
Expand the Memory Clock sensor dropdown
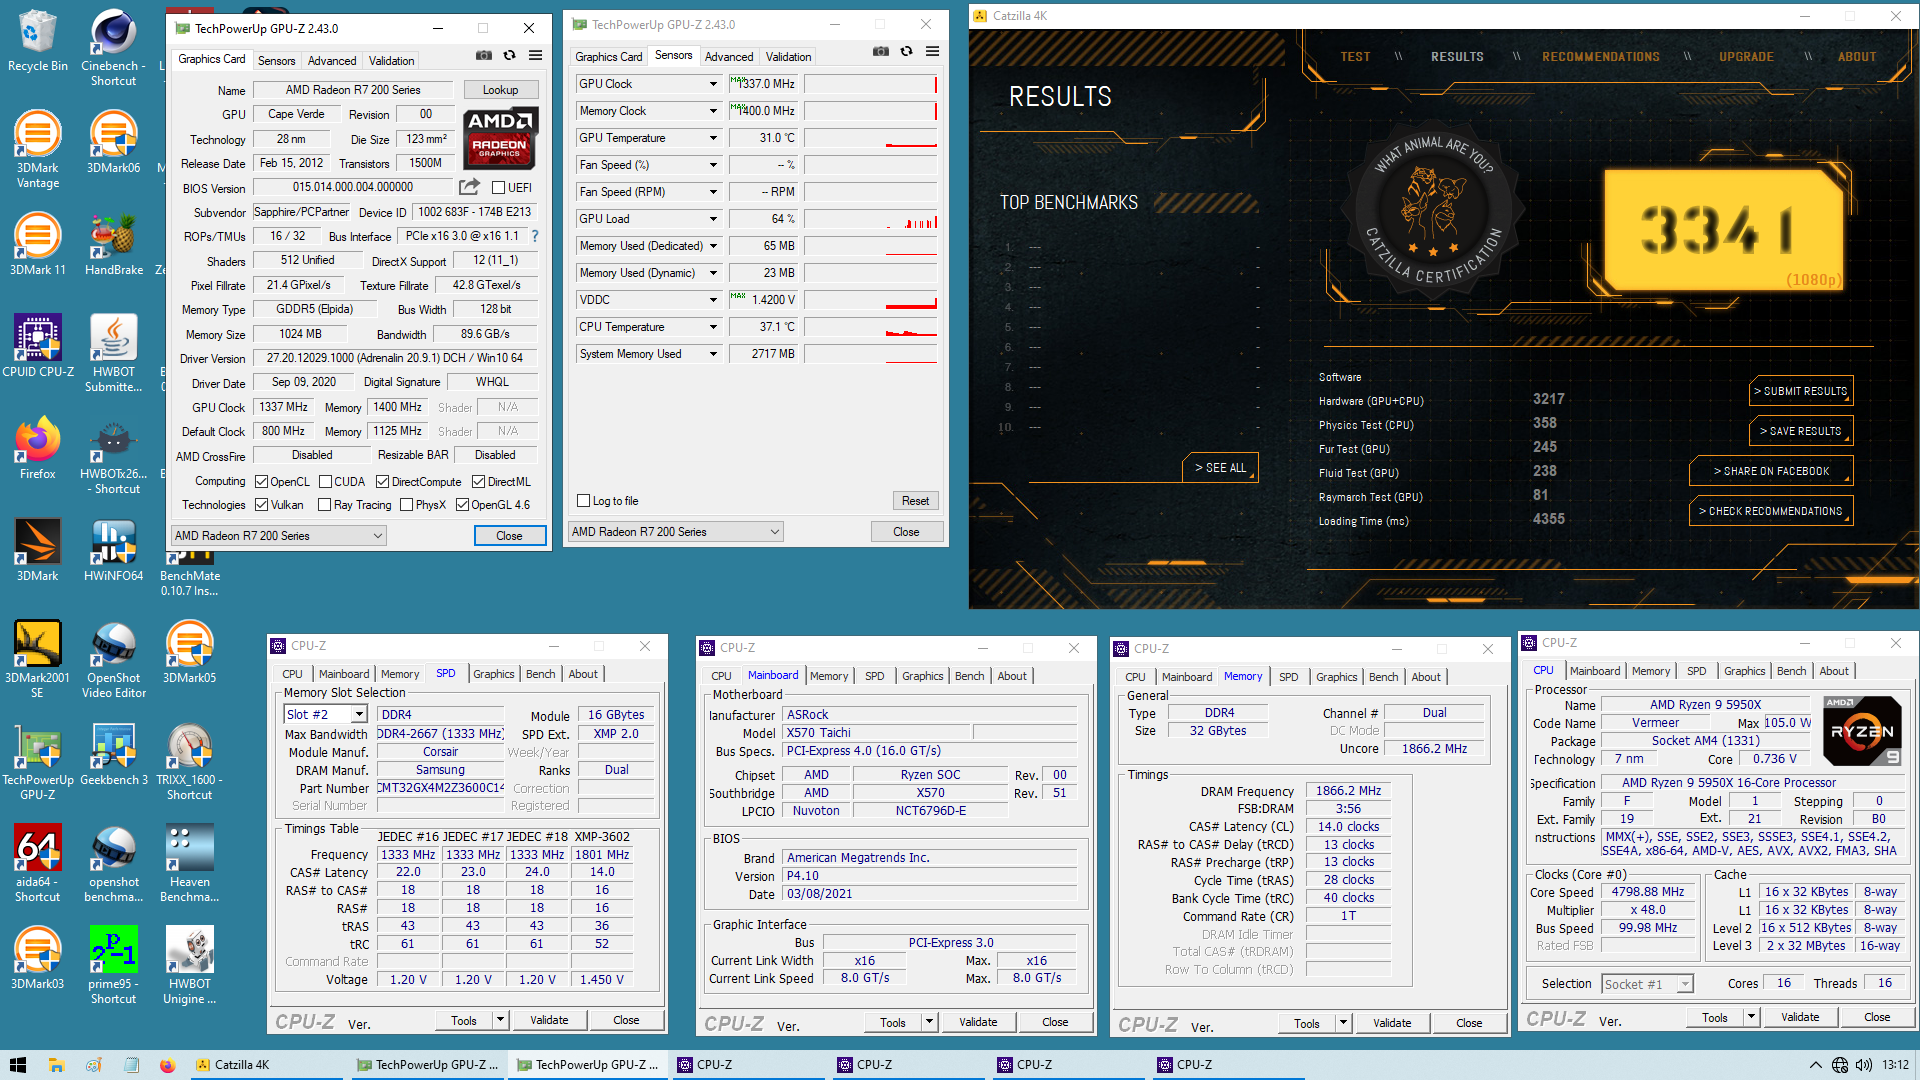[x=713, y=111]
